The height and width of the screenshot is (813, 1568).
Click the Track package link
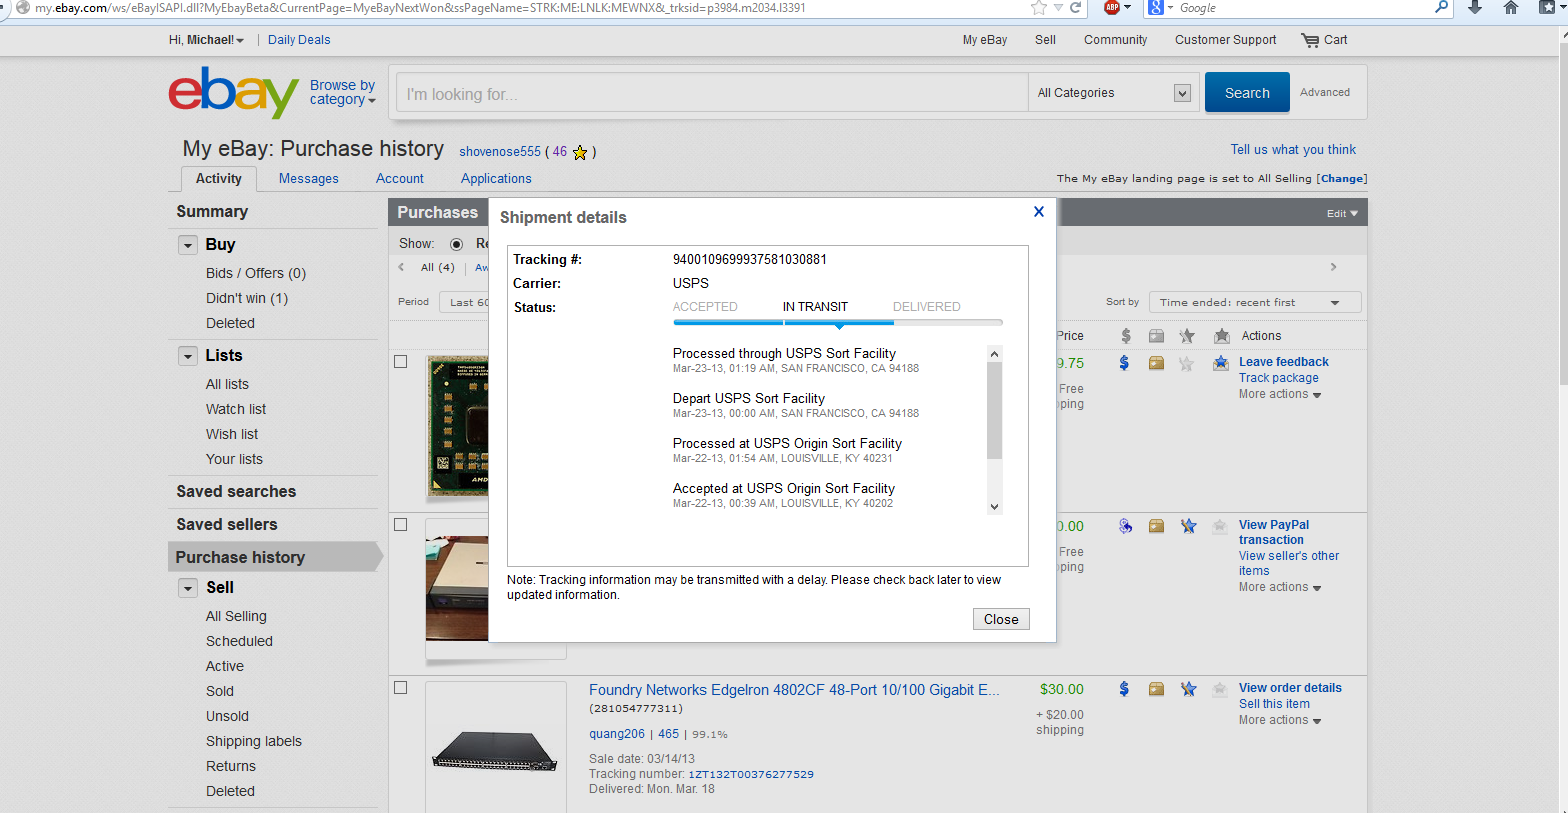coord(1279,378)
